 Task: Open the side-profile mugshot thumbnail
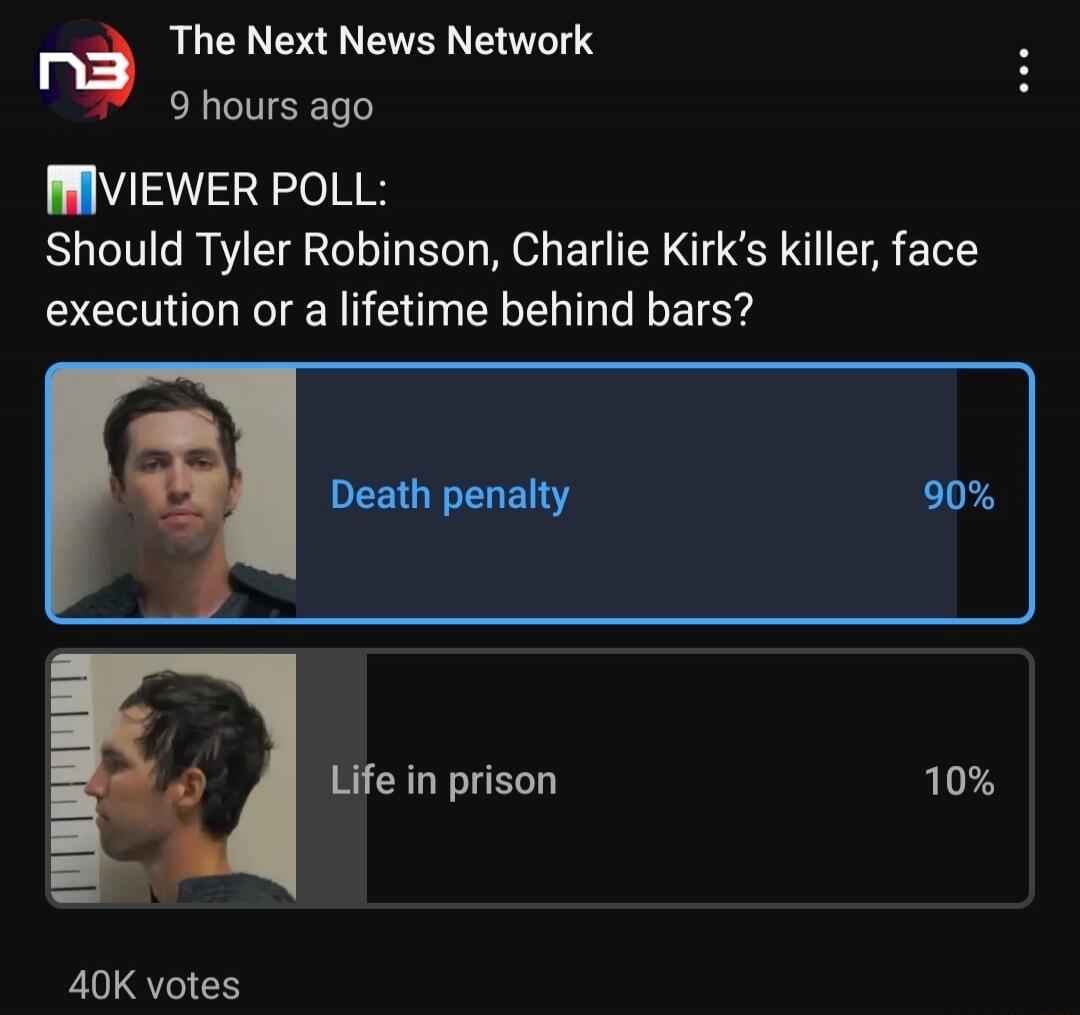click(x=174, y=778)
